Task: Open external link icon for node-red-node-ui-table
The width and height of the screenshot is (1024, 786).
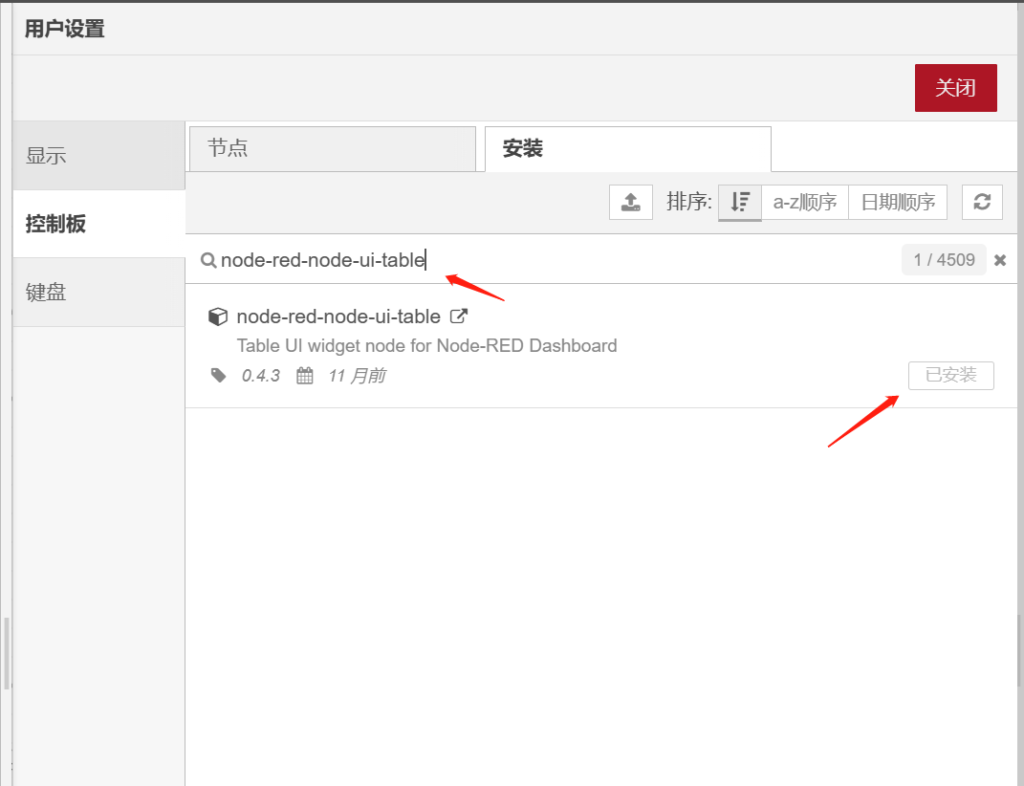Action: click(x=459, y=317)
